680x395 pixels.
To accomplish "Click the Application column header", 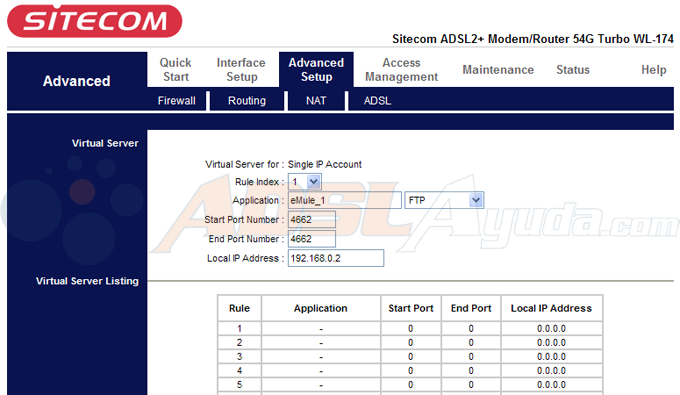I will 320,308.
